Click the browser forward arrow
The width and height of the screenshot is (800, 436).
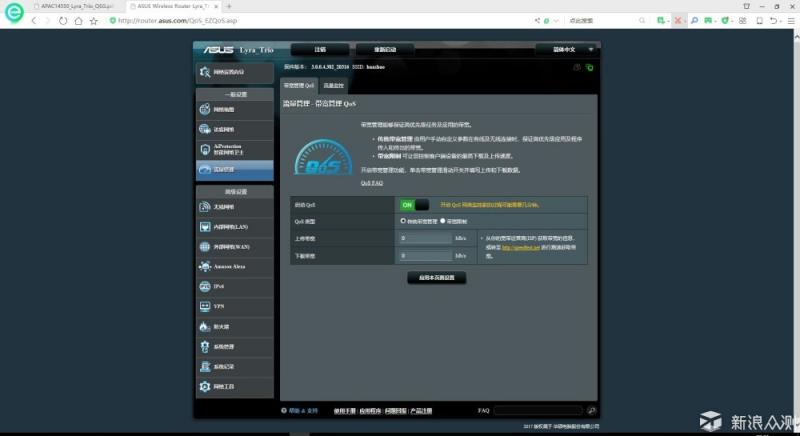pyautogui.click(x=48, y=20)
